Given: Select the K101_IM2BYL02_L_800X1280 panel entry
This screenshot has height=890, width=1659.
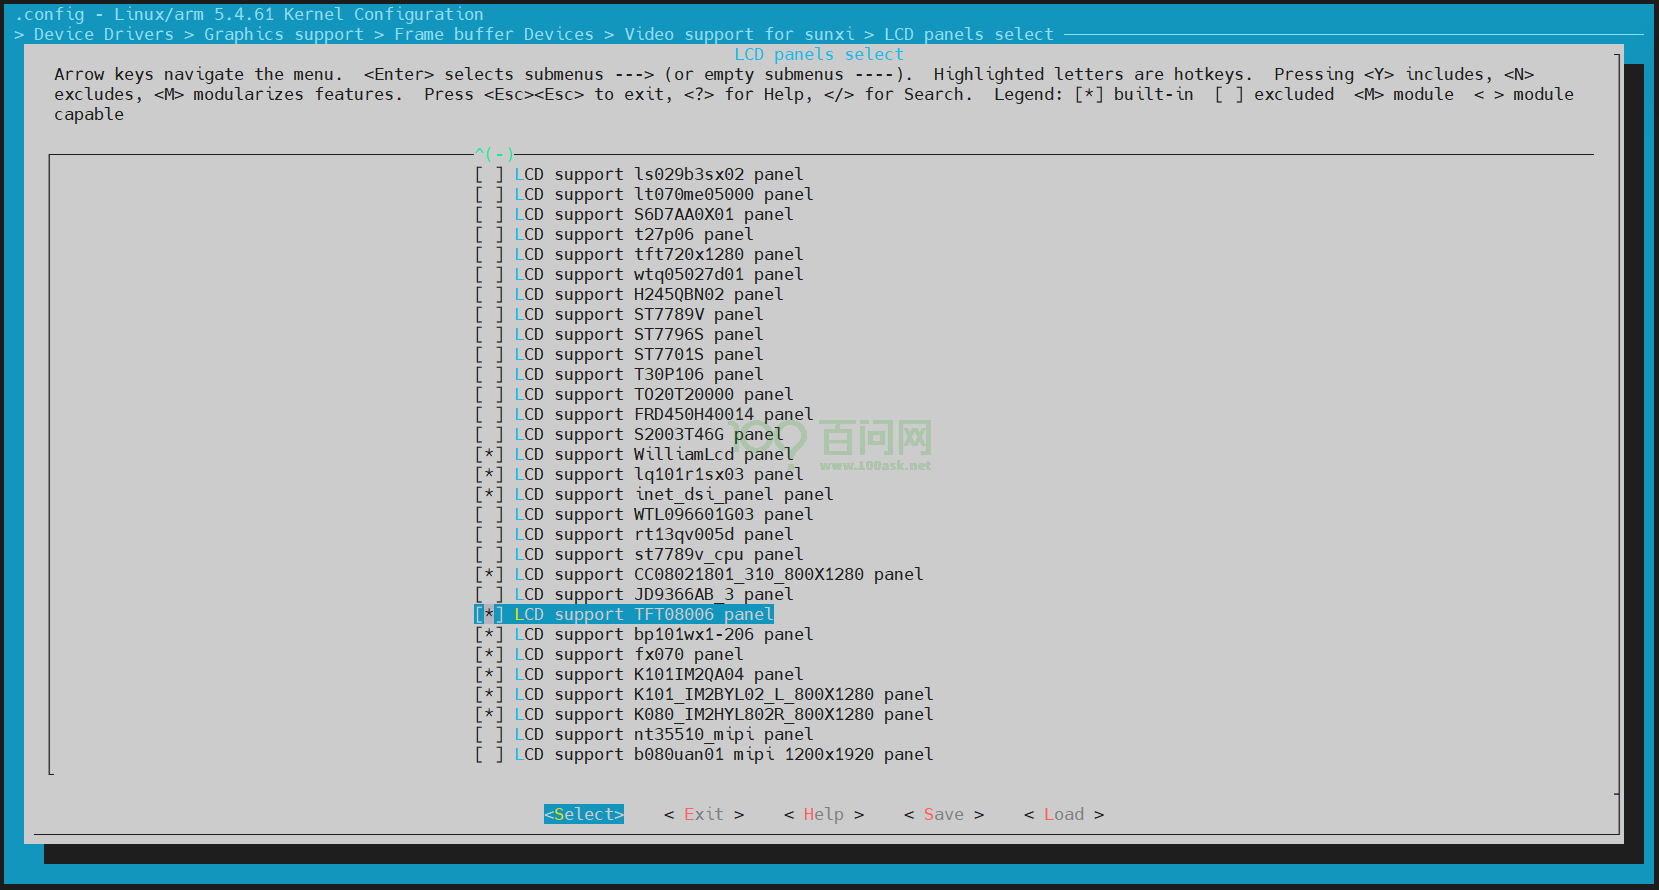Looking at the screenshot, I should (x=723, y=694).
